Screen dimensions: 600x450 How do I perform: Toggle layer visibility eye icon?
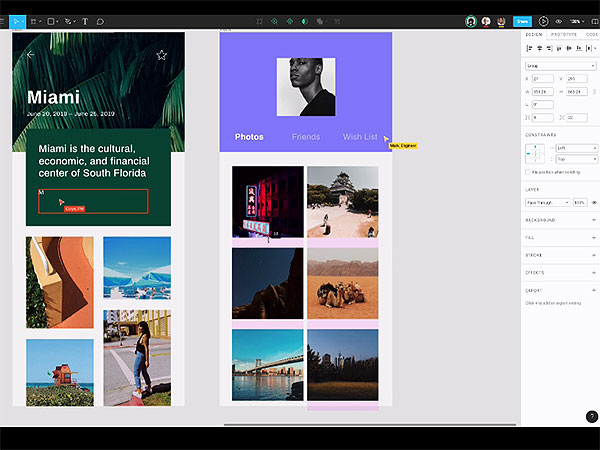click(x=594, y=202)
